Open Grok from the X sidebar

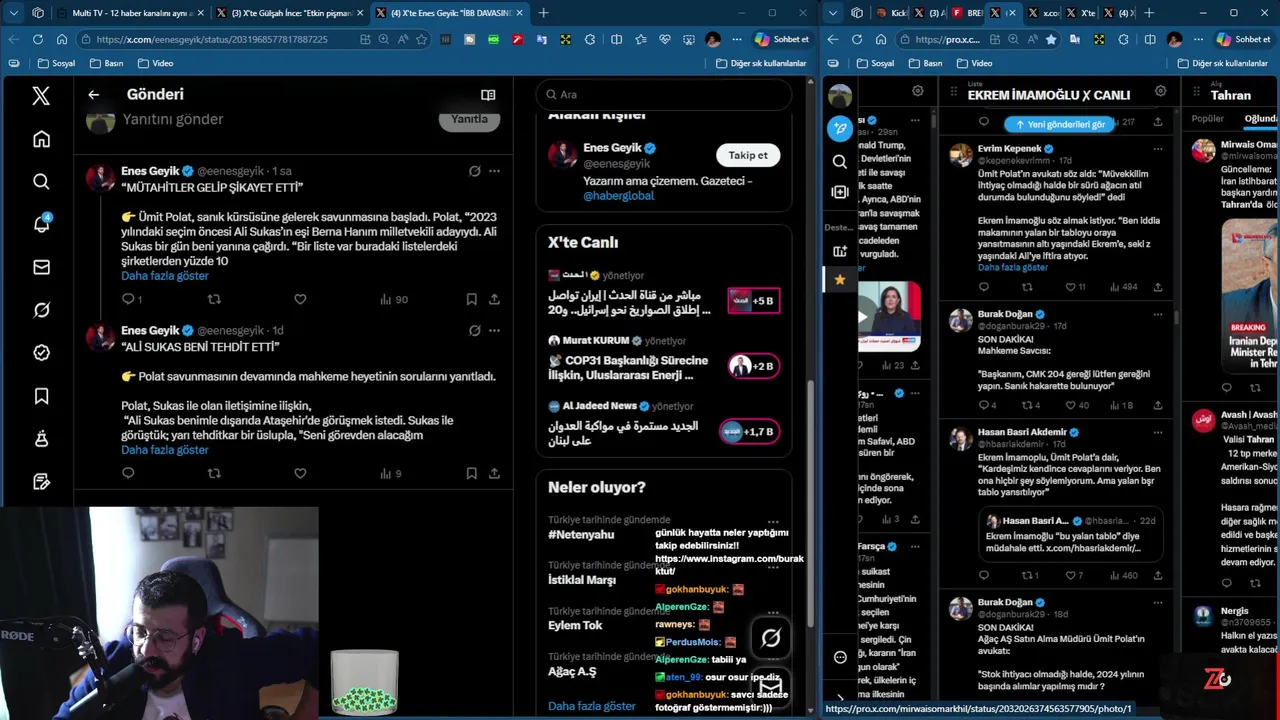pos(41,310)
